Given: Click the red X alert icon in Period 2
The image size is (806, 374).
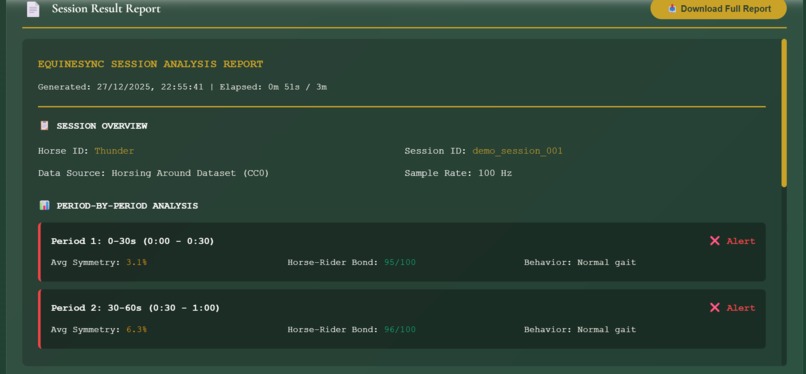Looking at the screenshot, I should coord(715,308).
